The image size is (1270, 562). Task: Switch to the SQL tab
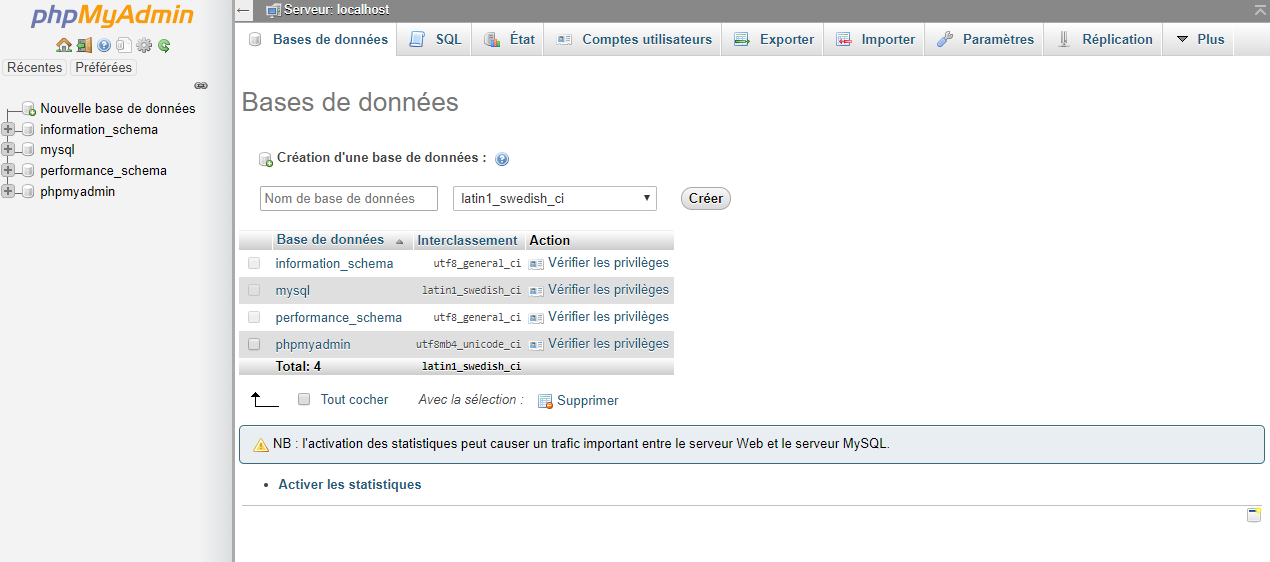pos(436,40)
